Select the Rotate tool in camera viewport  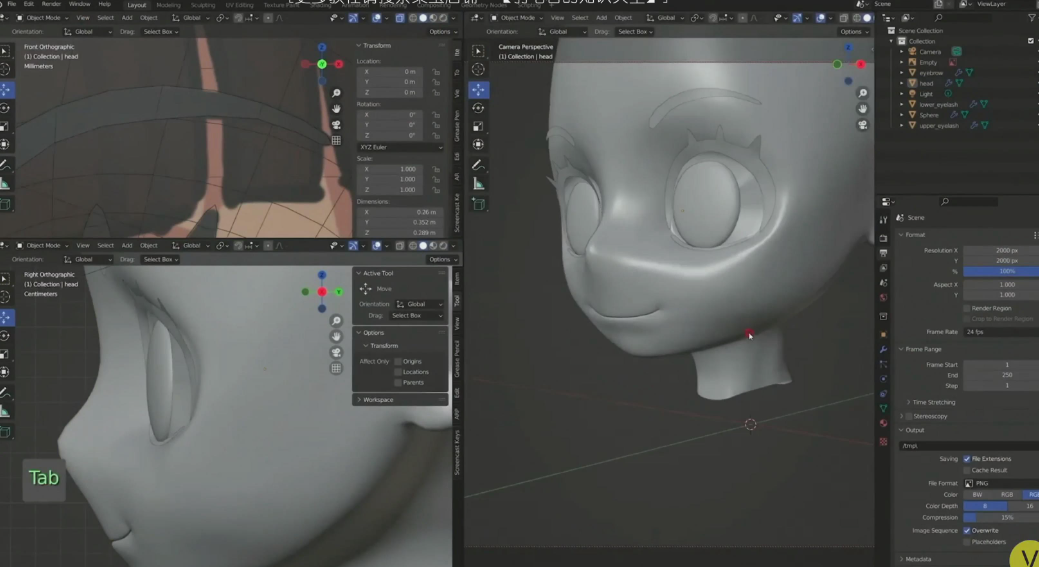478,108
